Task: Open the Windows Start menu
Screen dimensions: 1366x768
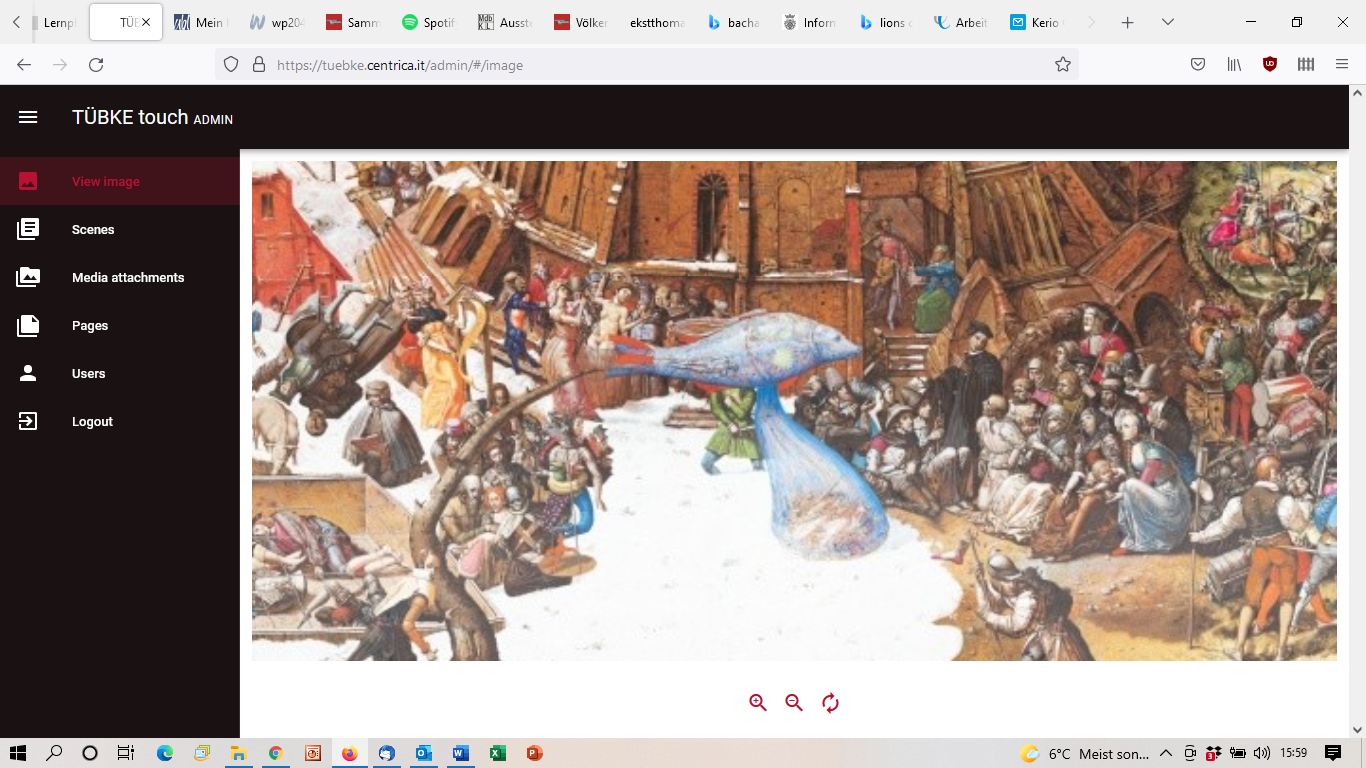Action: pos(18,753)
